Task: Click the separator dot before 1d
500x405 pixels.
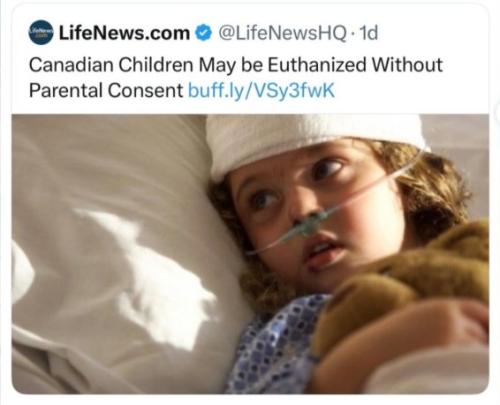Action: click(x=353, y=33)
